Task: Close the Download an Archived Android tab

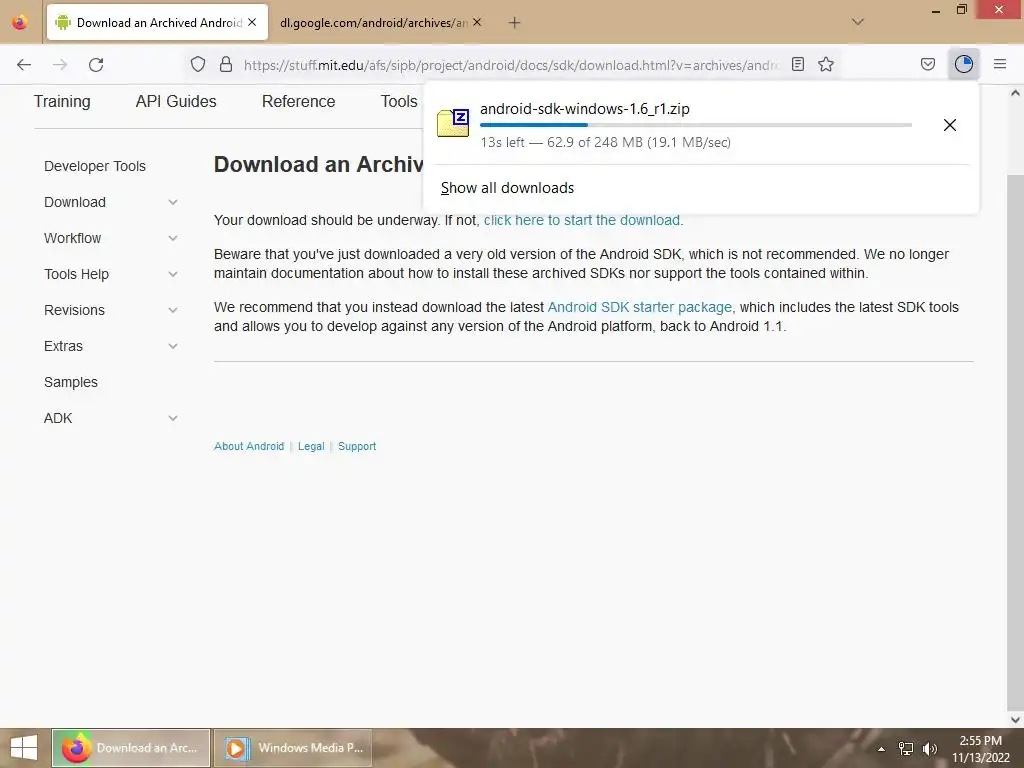Action: pyautogui.click(x=252, y=22)
